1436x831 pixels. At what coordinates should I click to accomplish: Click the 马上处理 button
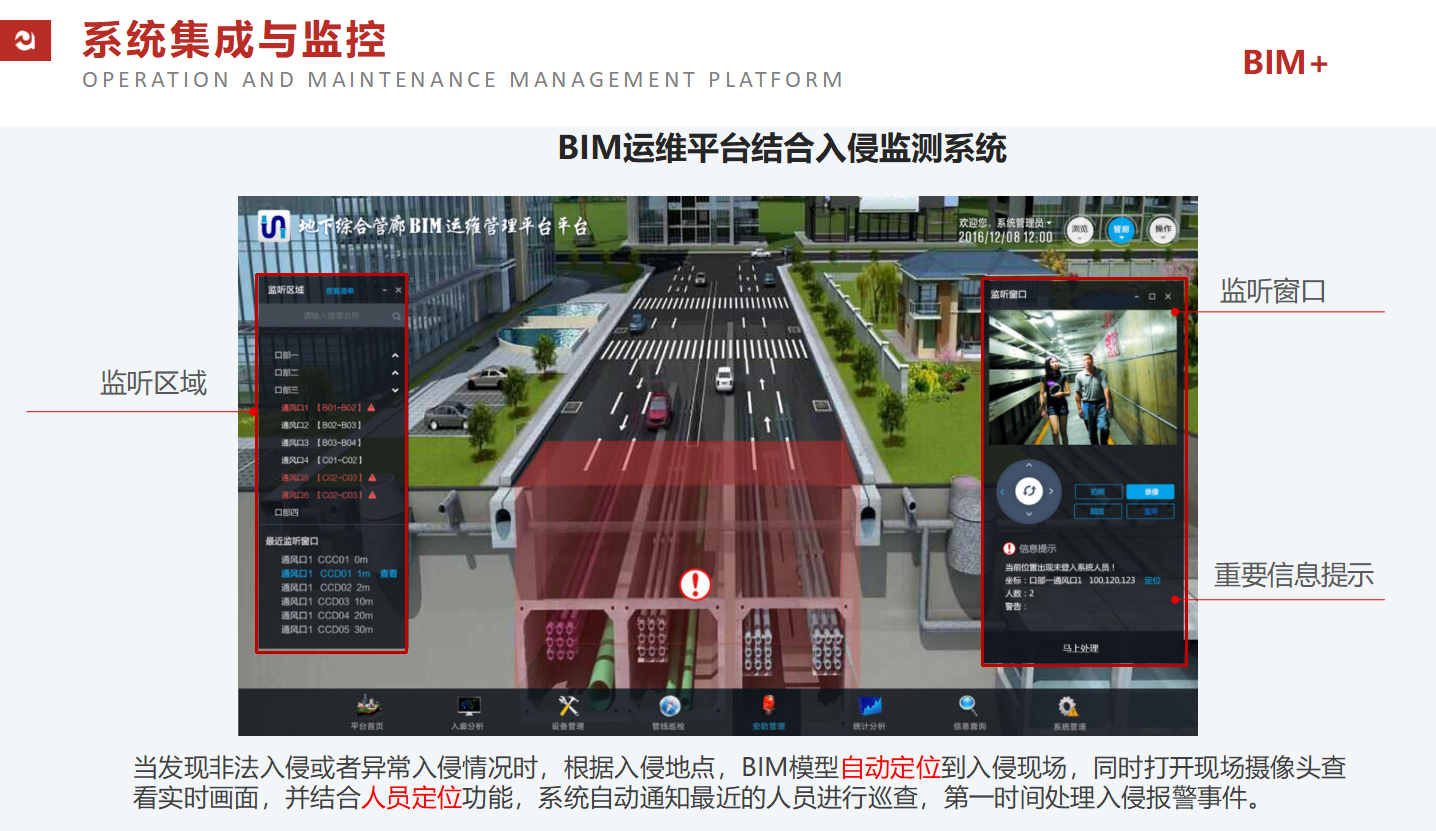click(1080, 648)
